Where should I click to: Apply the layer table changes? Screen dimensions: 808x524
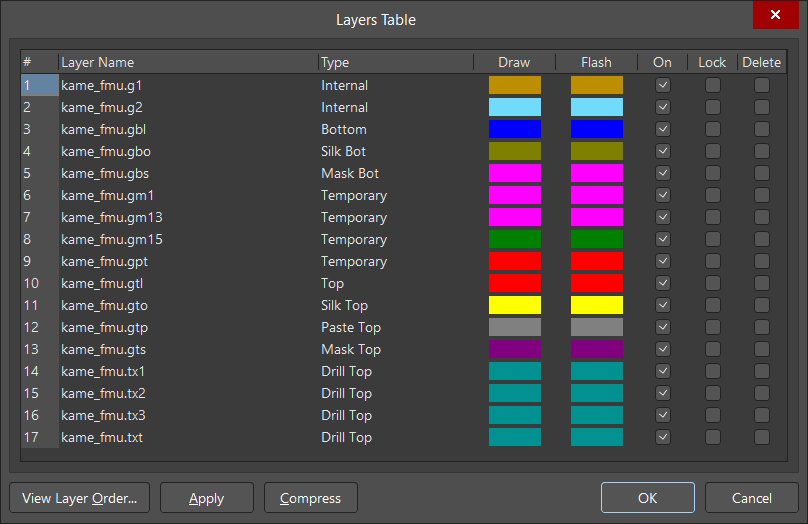(207, 498)
